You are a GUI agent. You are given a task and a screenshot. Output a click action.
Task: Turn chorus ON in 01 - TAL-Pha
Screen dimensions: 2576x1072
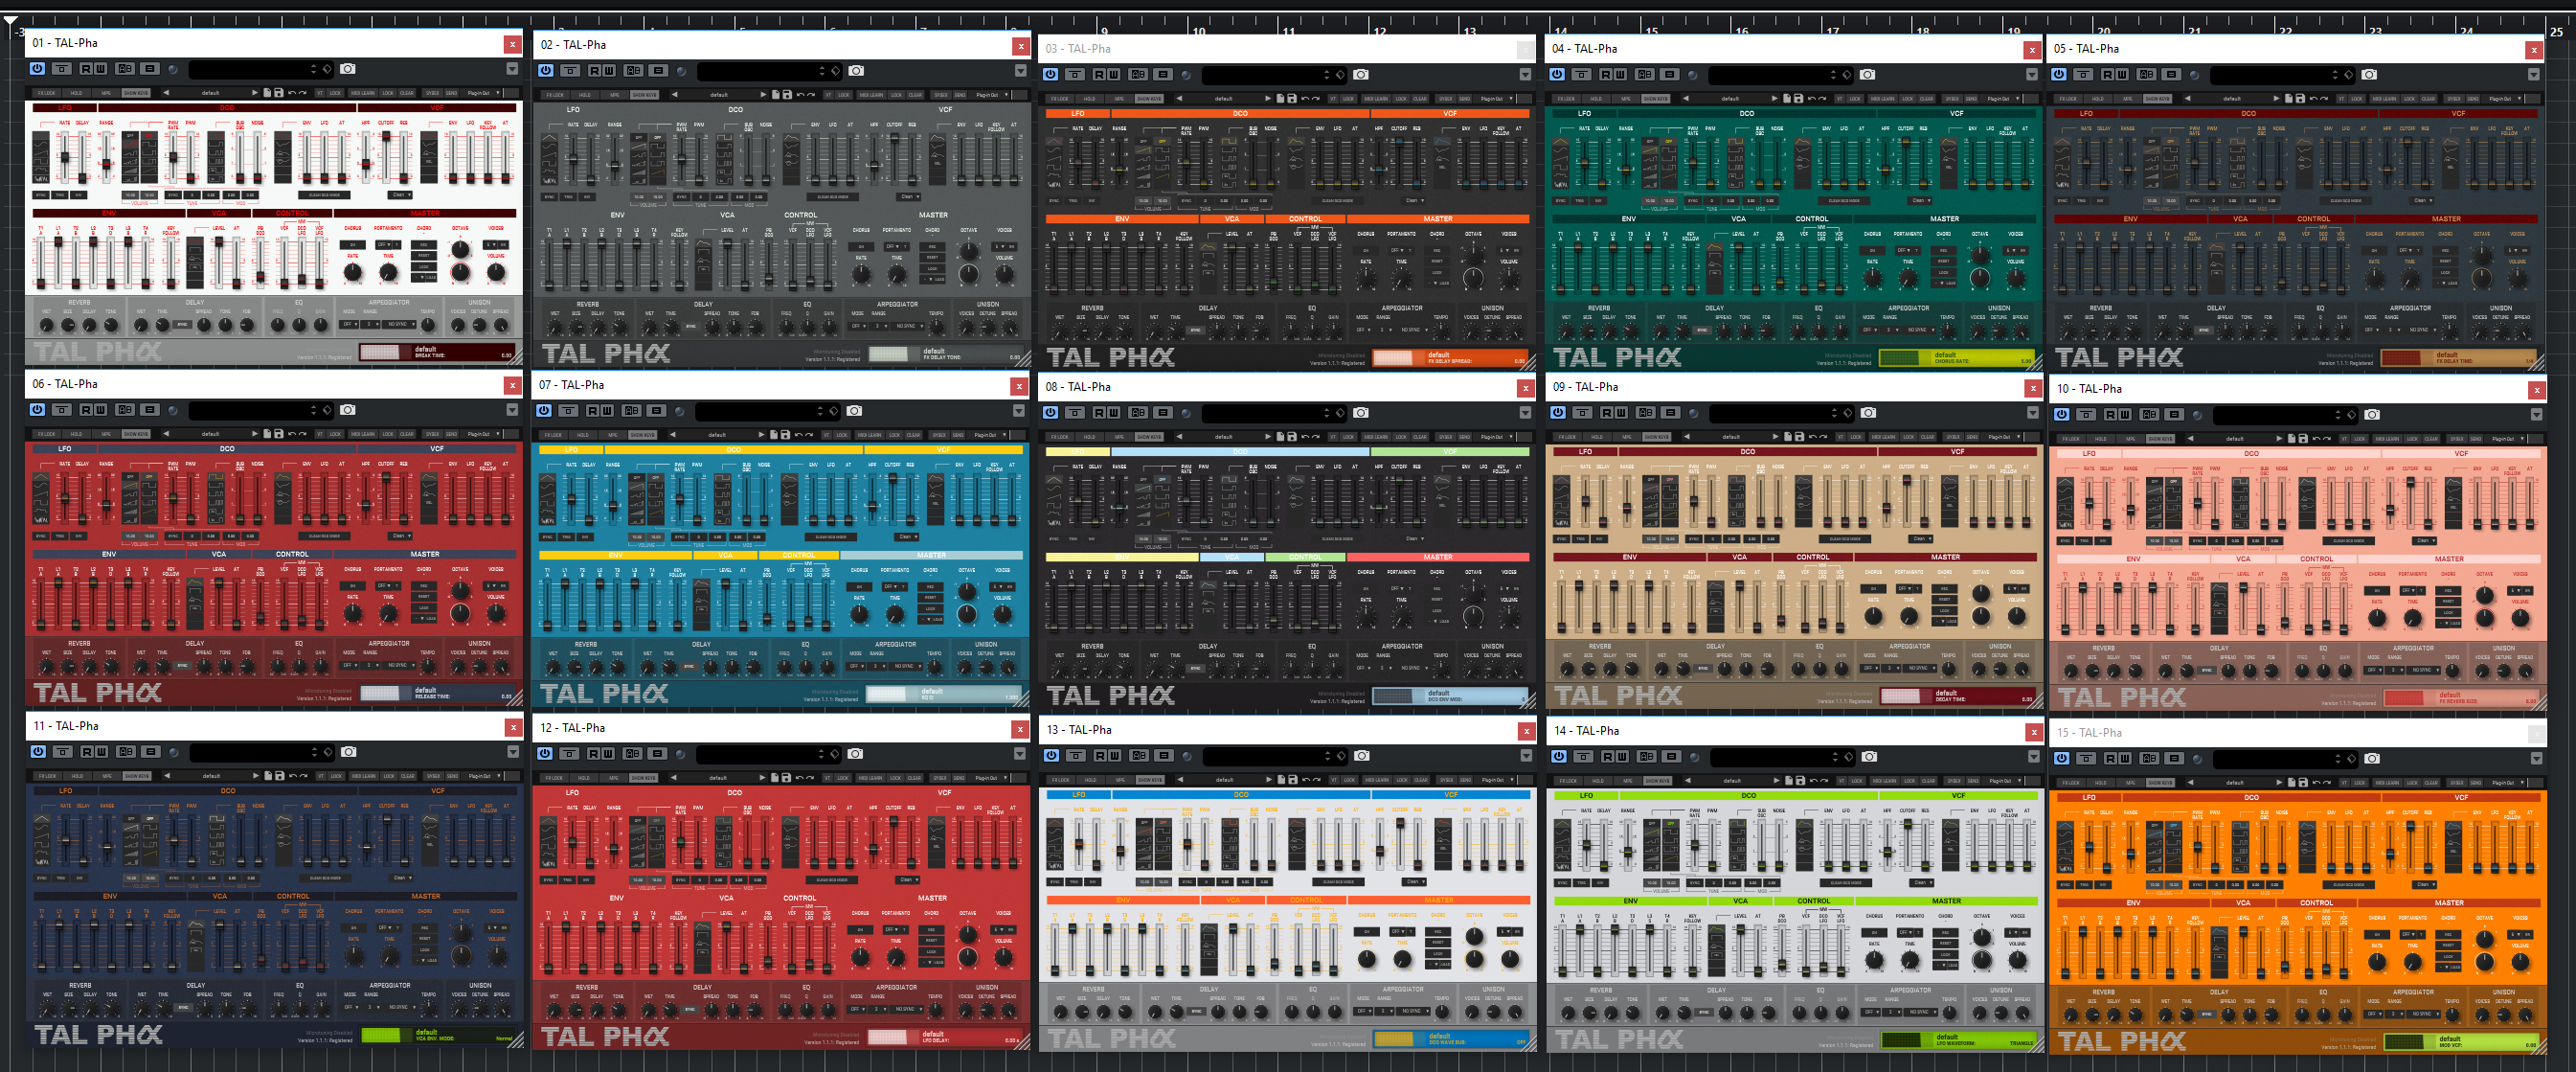(353, 245)
